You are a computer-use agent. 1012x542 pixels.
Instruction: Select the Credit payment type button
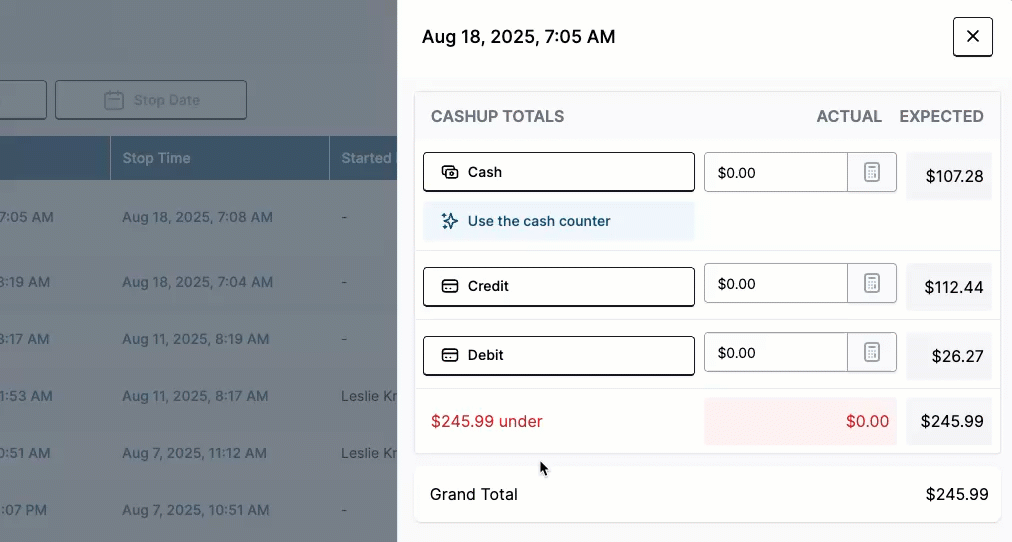(559, 286)
